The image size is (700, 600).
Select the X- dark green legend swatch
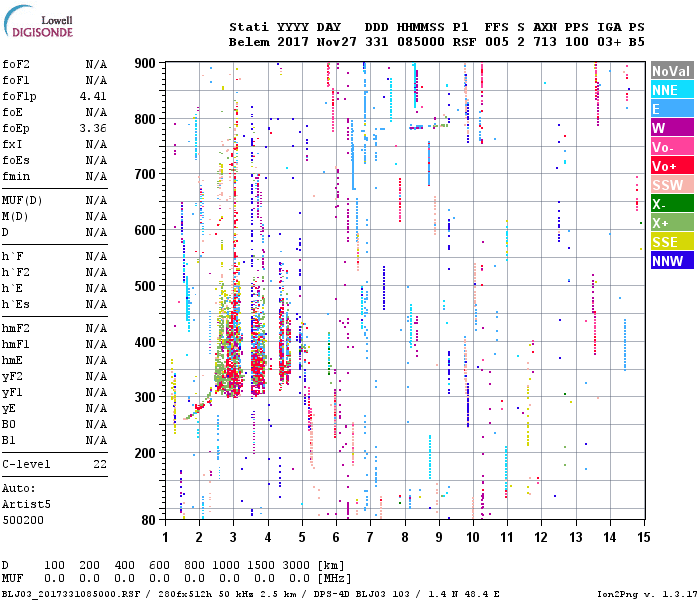672,204
